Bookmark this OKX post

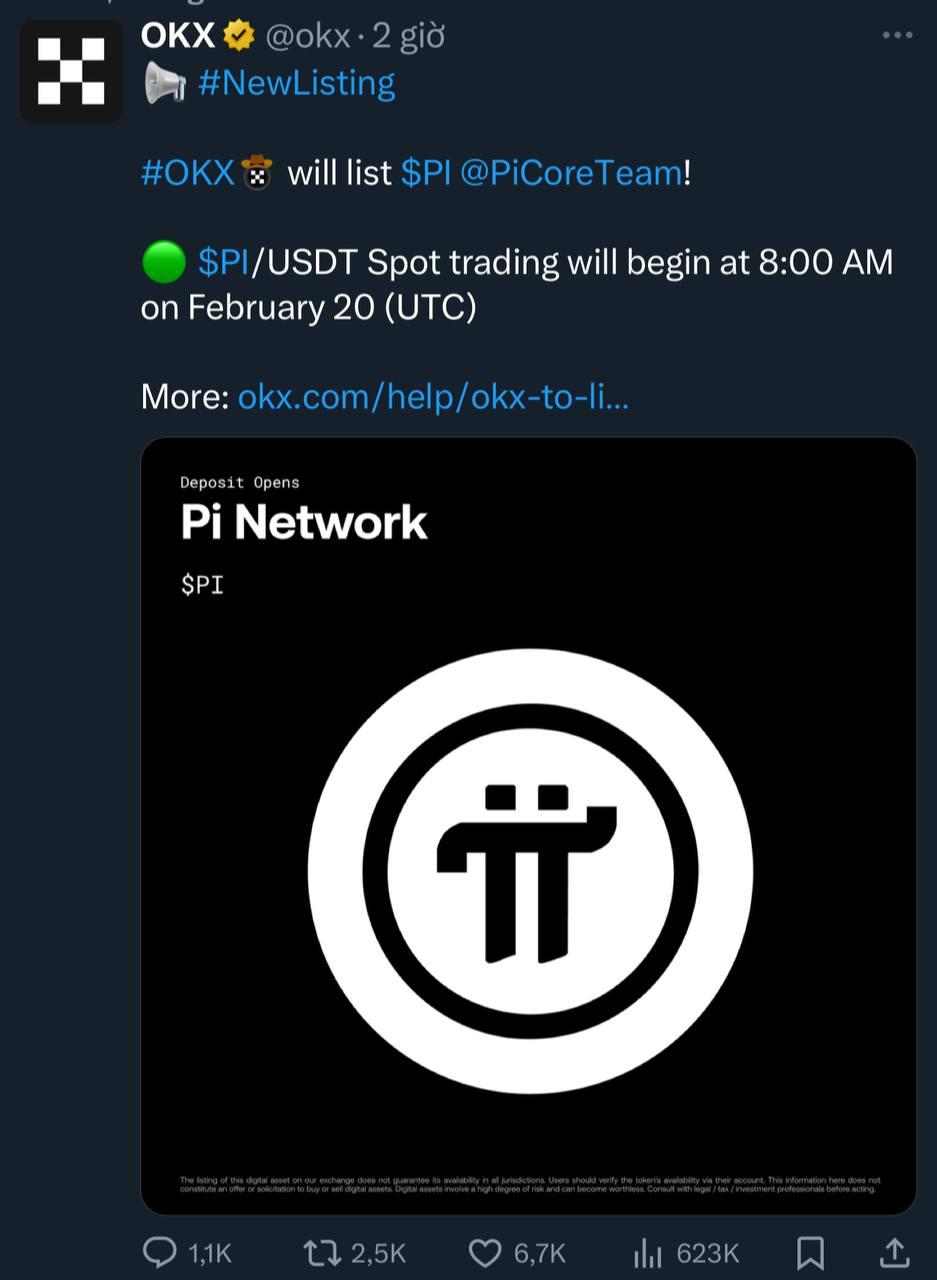click(810, 1251)
